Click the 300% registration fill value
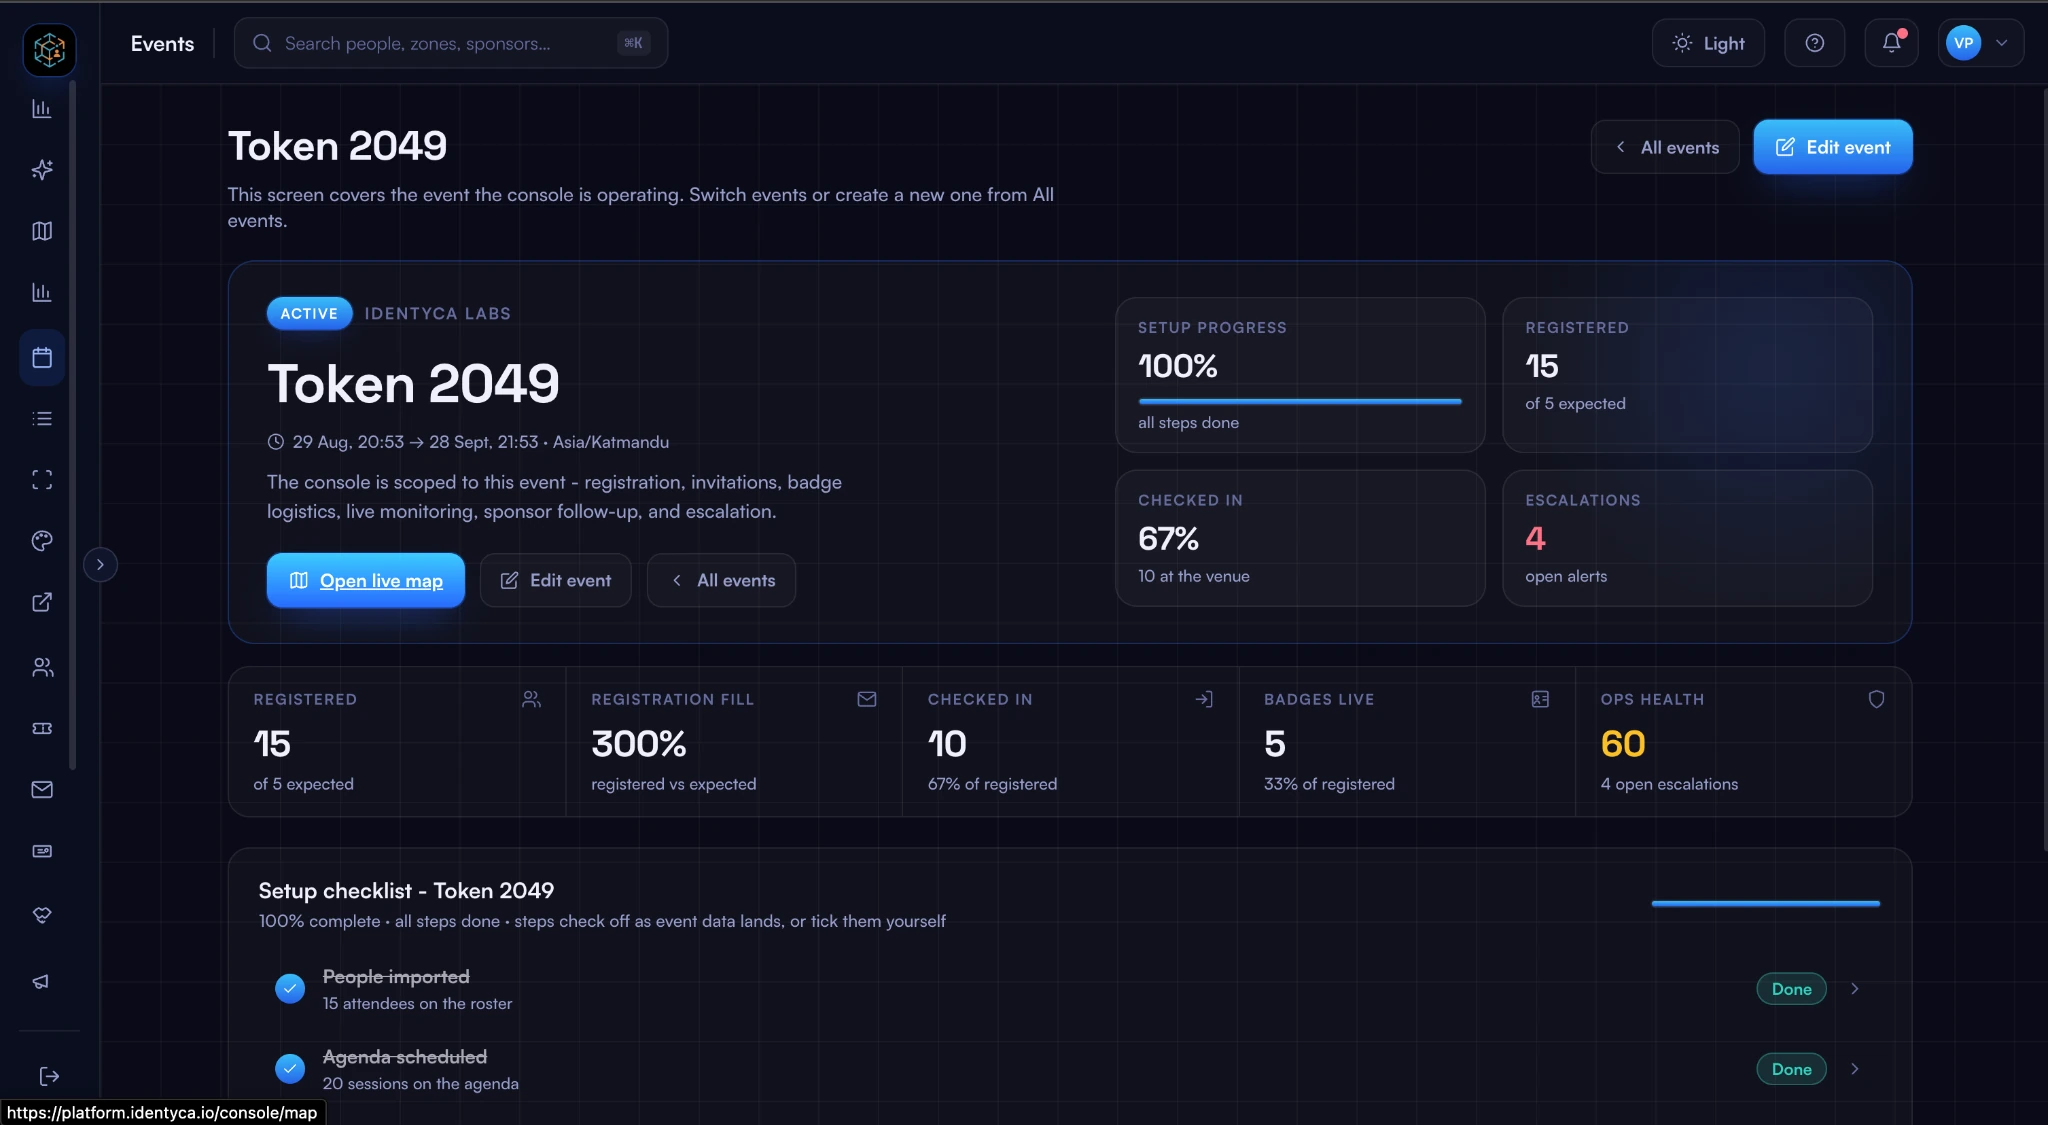The image size is (2048, 1125). click(638, 743)
